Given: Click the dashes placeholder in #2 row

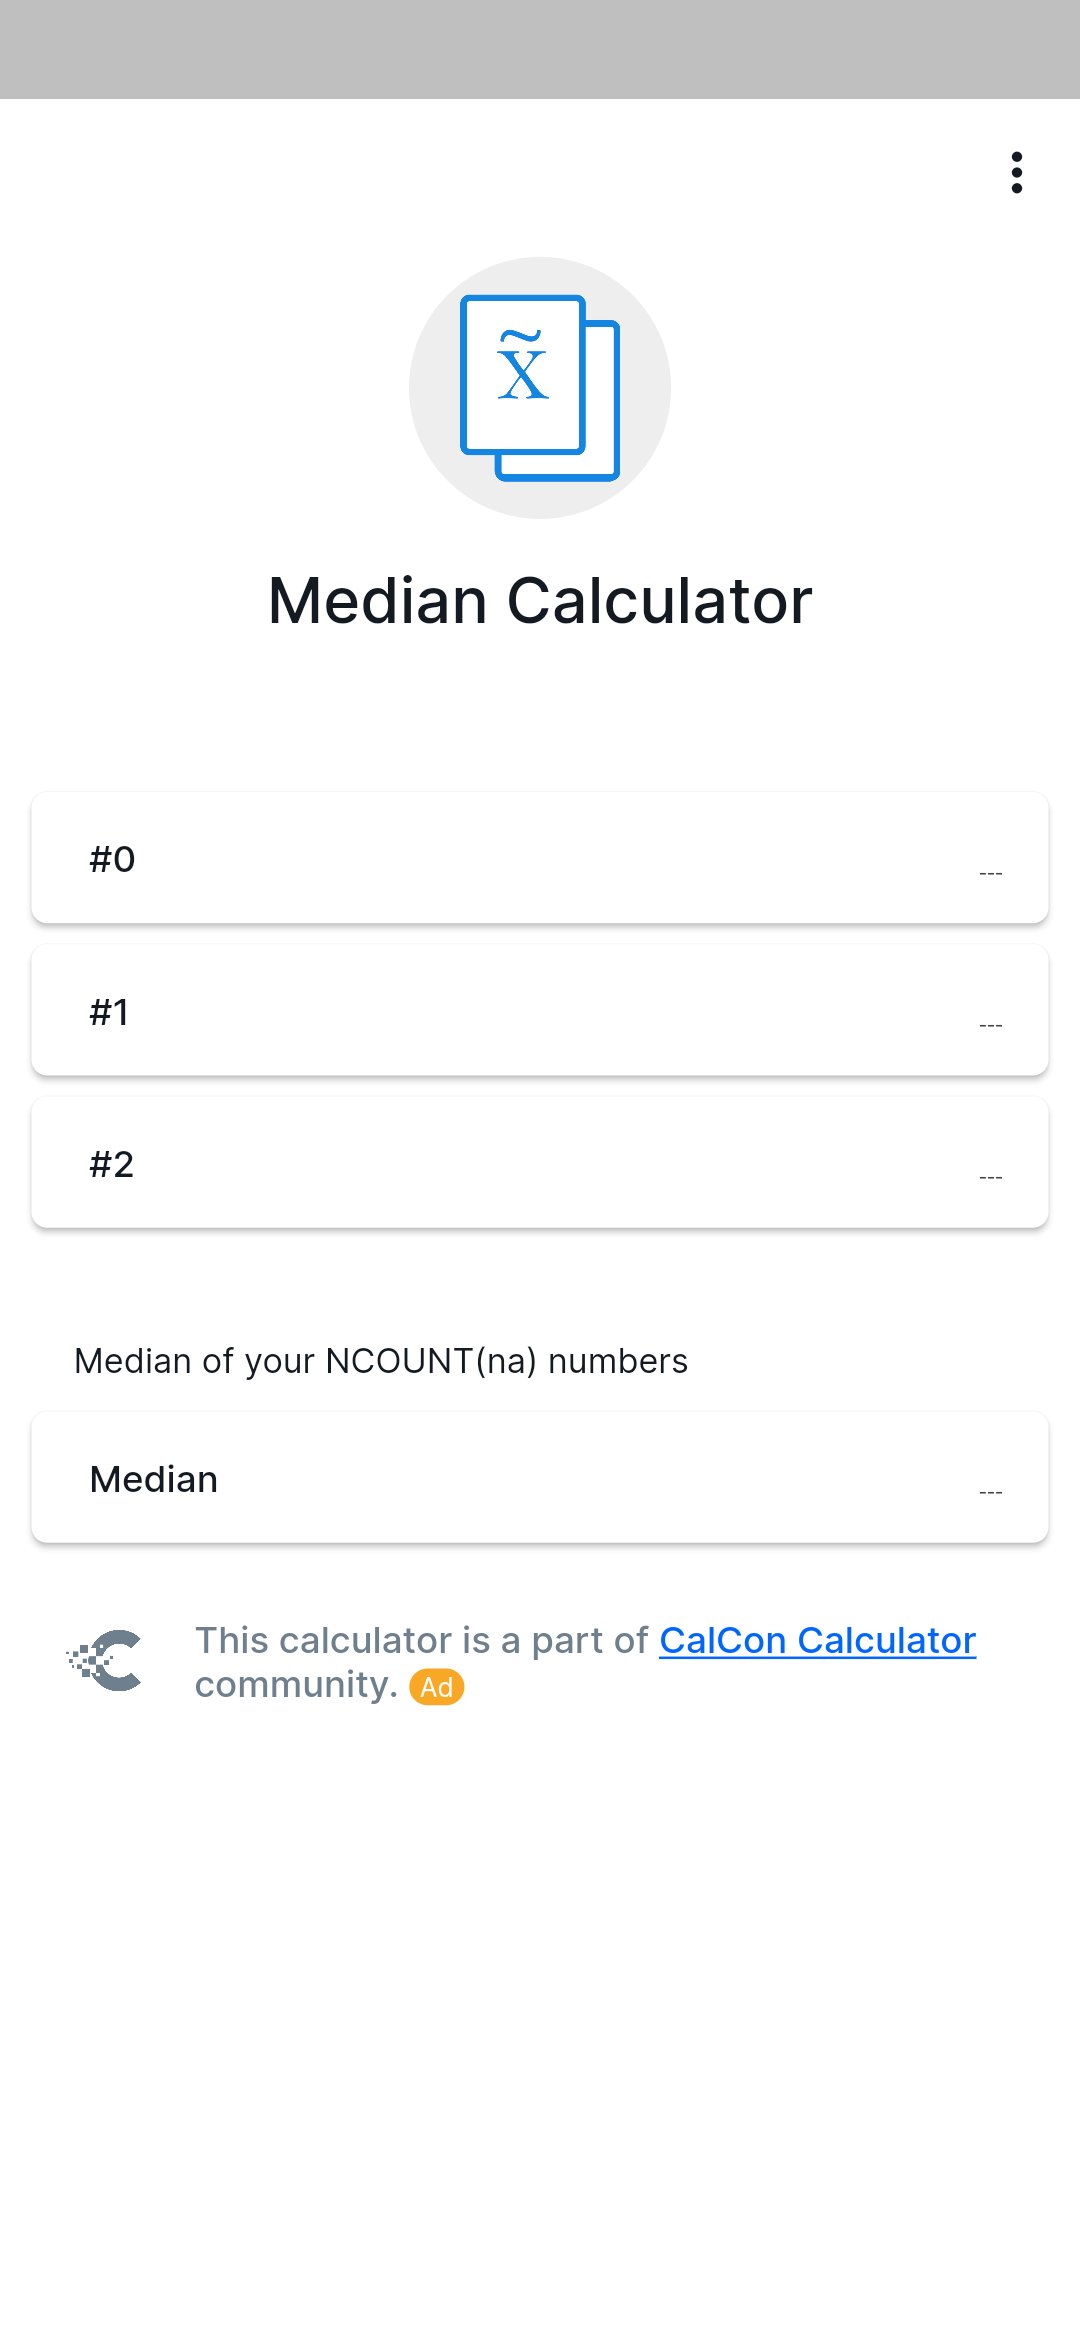Looking at the screenshot, I should 990,1177.
